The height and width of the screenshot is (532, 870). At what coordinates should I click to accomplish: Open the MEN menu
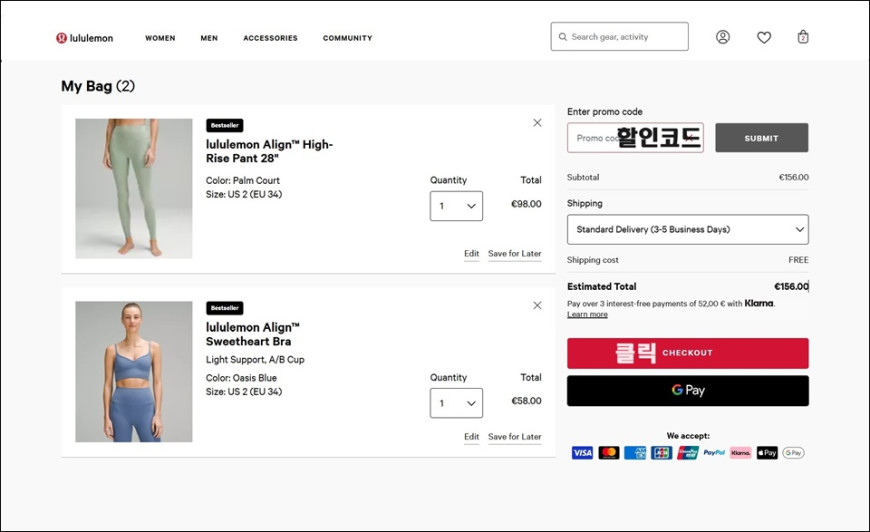point(209,38)
